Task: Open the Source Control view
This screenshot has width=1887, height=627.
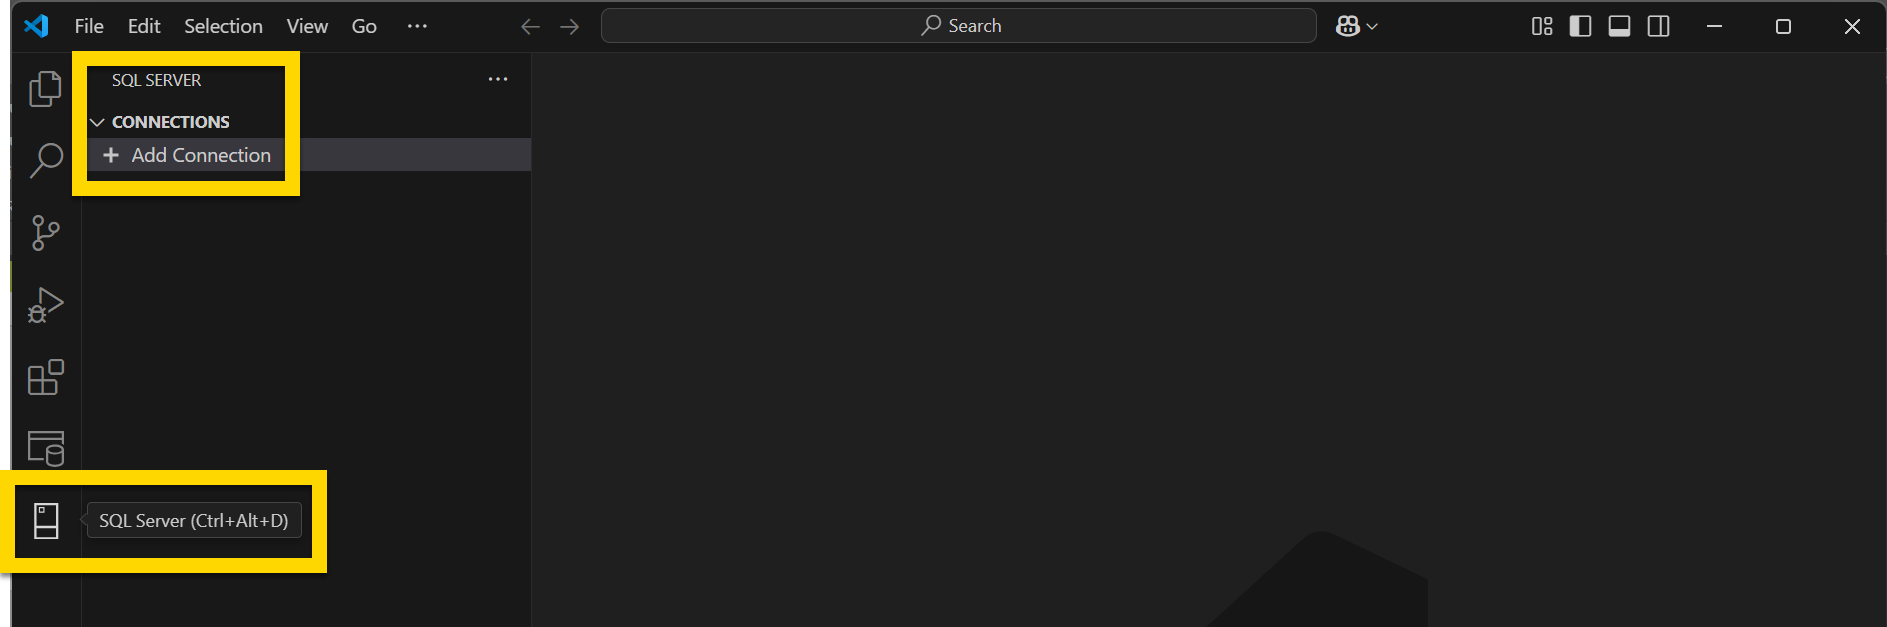Action: [45, 233]
